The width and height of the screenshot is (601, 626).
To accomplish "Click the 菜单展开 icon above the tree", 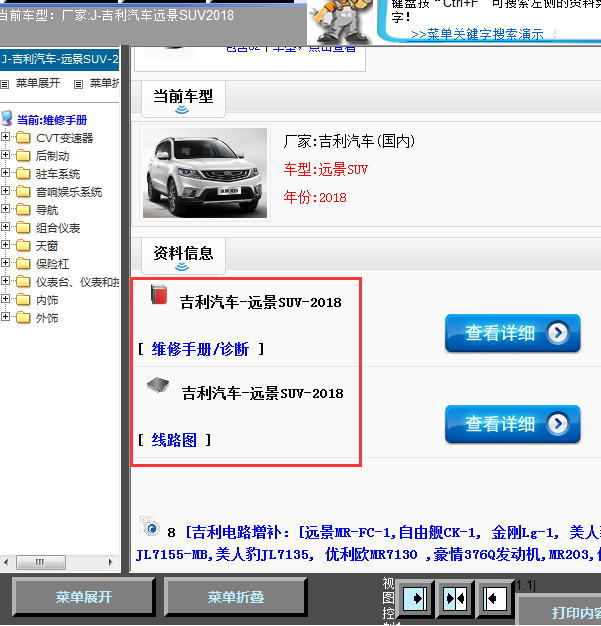I will 5,84.
